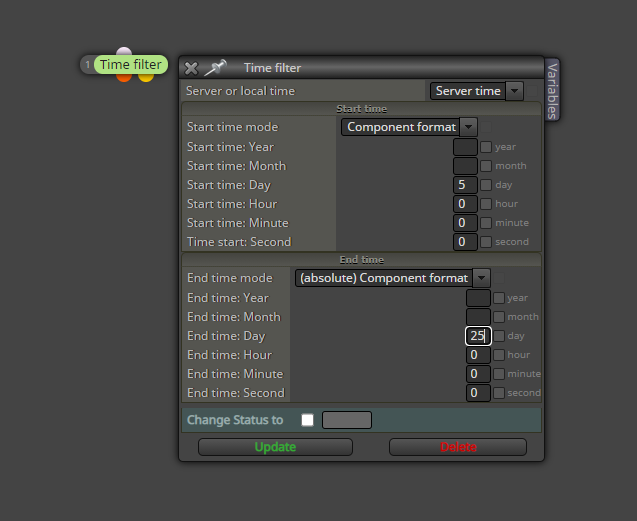Click the number 1 badge on node

click(x=87, y=65)
